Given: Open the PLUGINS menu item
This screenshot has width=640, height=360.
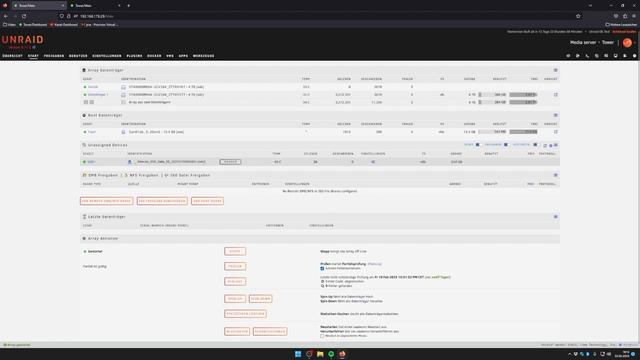Looking at the screenshot, I should (134, 56).
